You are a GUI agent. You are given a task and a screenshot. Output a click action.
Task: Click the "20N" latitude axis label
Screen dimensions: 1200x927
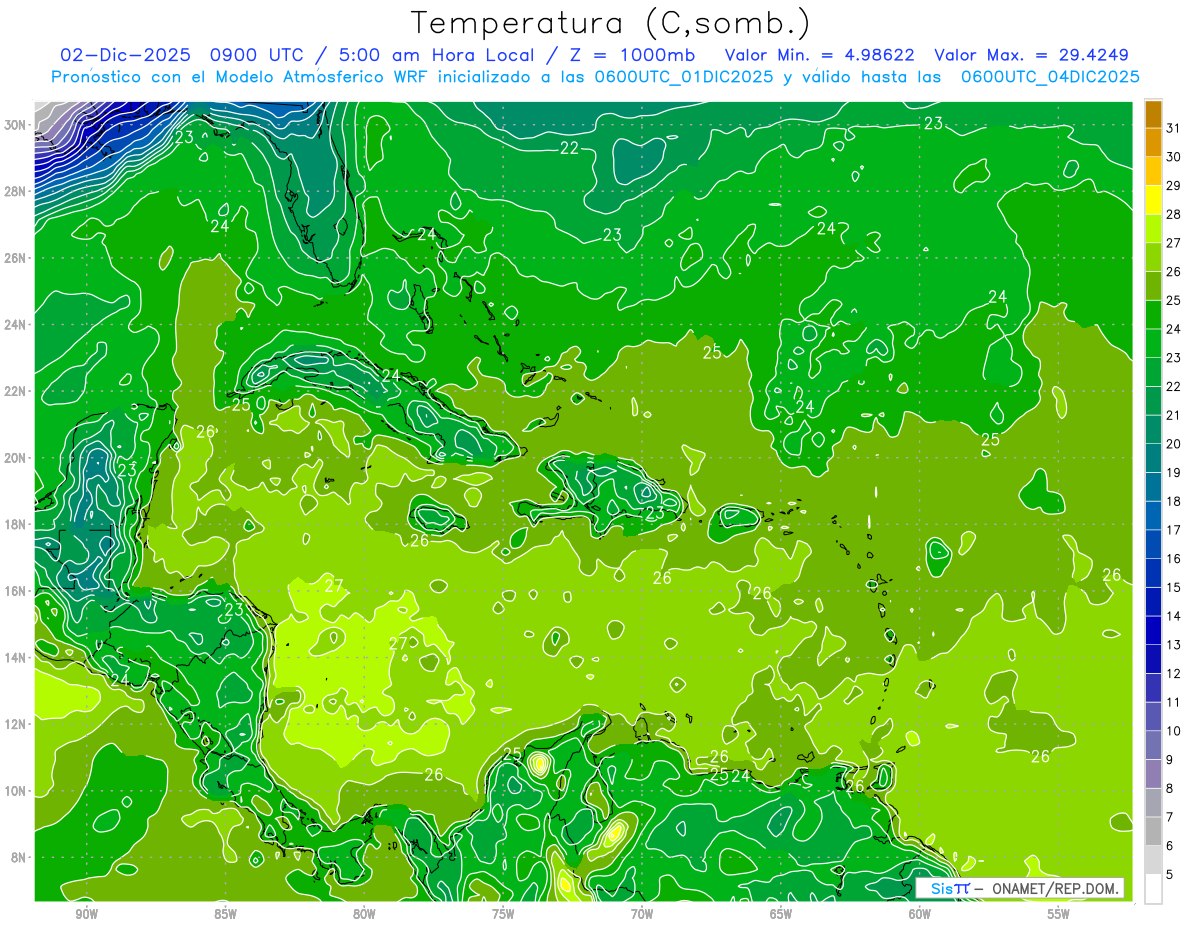tap(15, 458)
